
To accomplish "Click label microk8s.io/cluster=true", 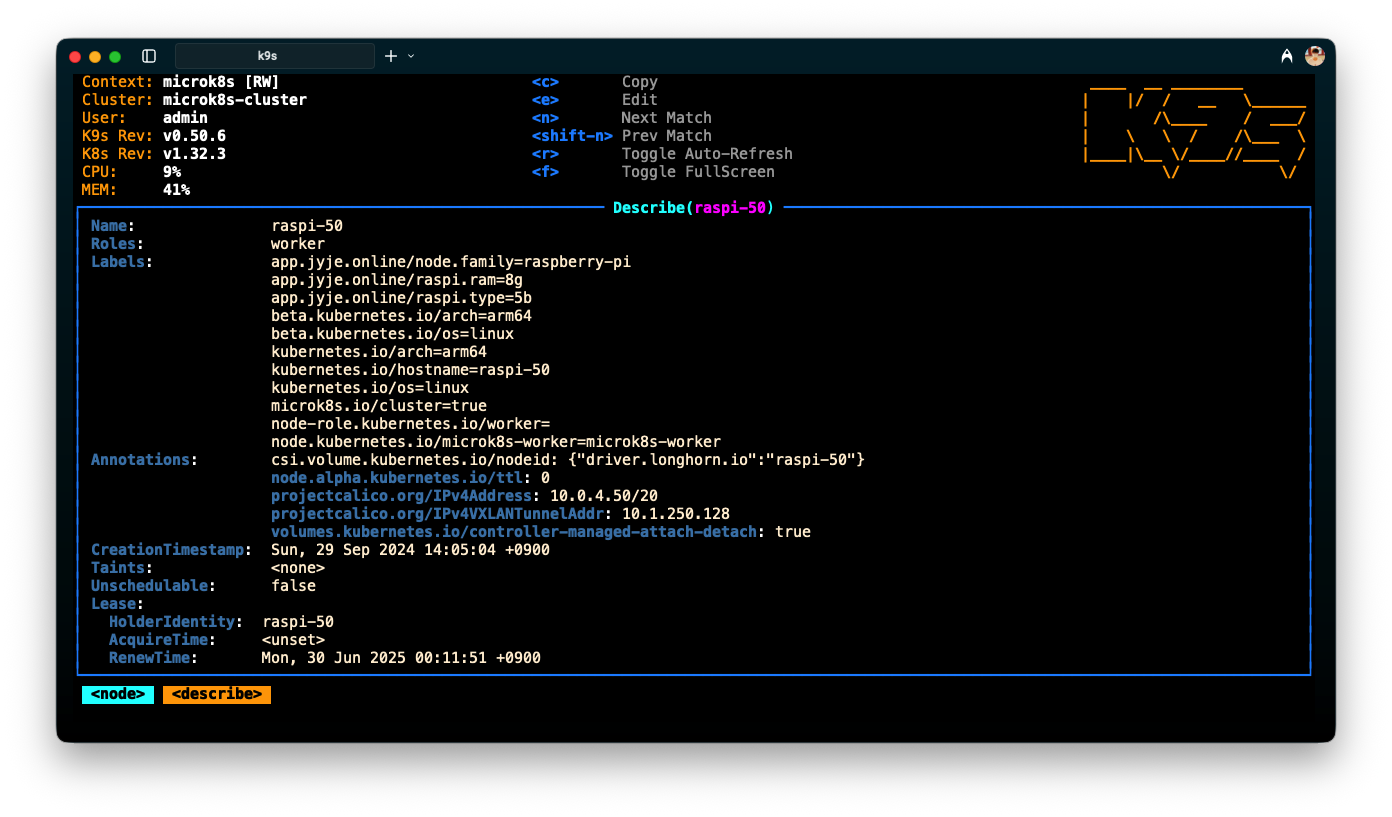I will [379, 406].
